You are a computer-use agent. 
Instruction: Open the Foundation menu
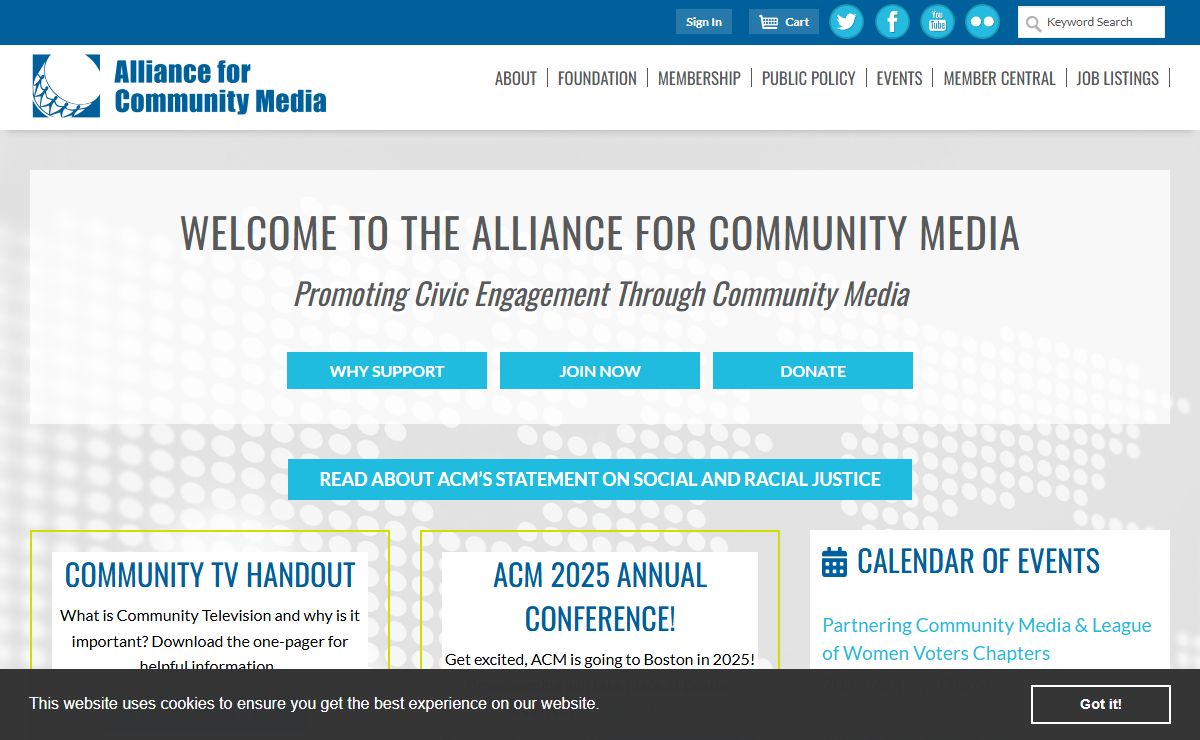597,78
